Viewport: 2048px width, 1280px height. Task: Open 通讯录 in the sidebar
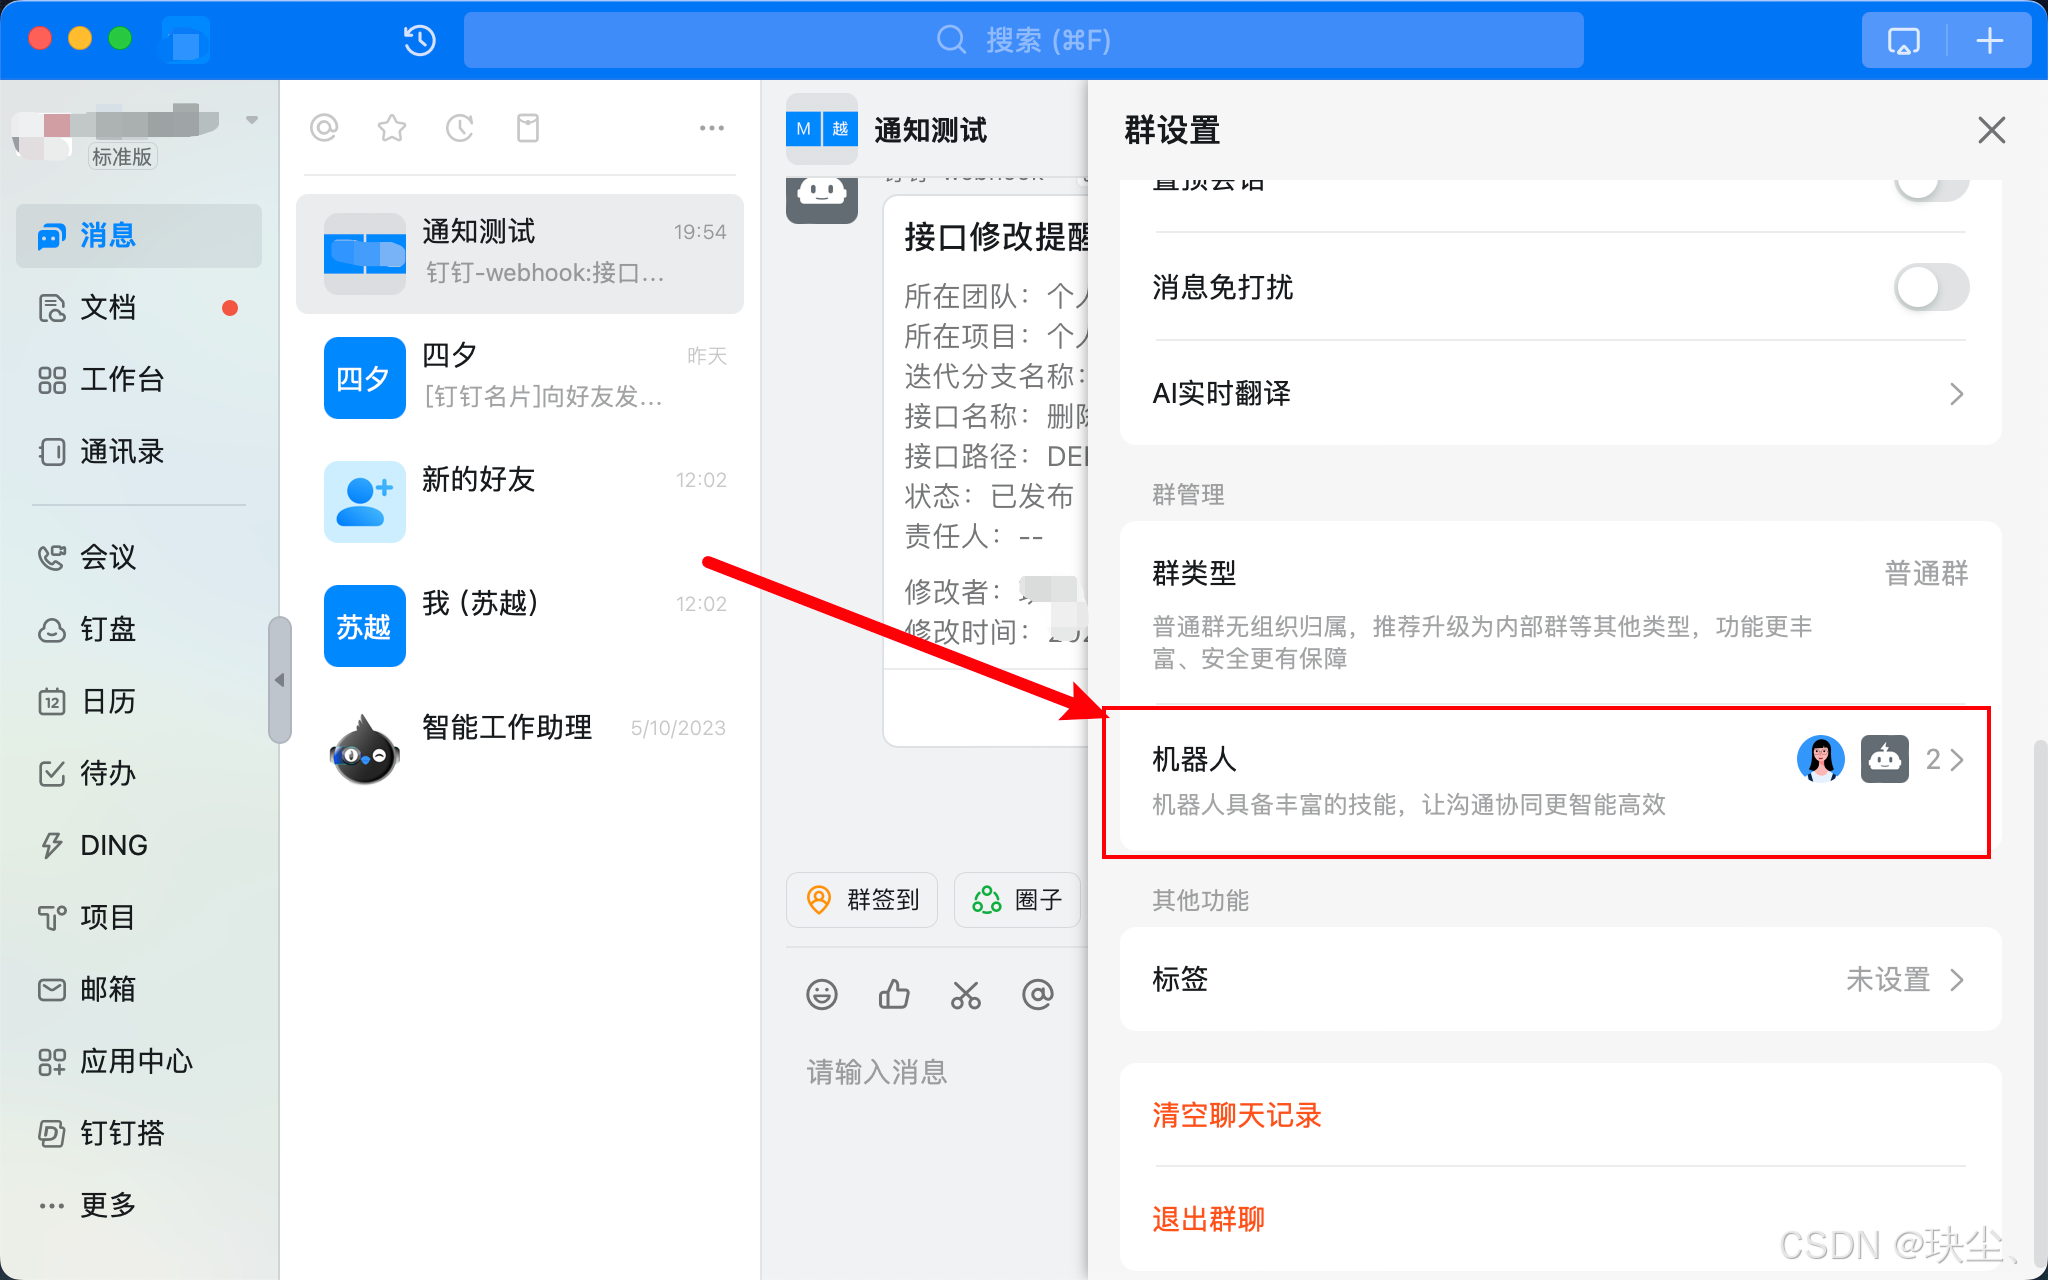click(x=139, y=451)
